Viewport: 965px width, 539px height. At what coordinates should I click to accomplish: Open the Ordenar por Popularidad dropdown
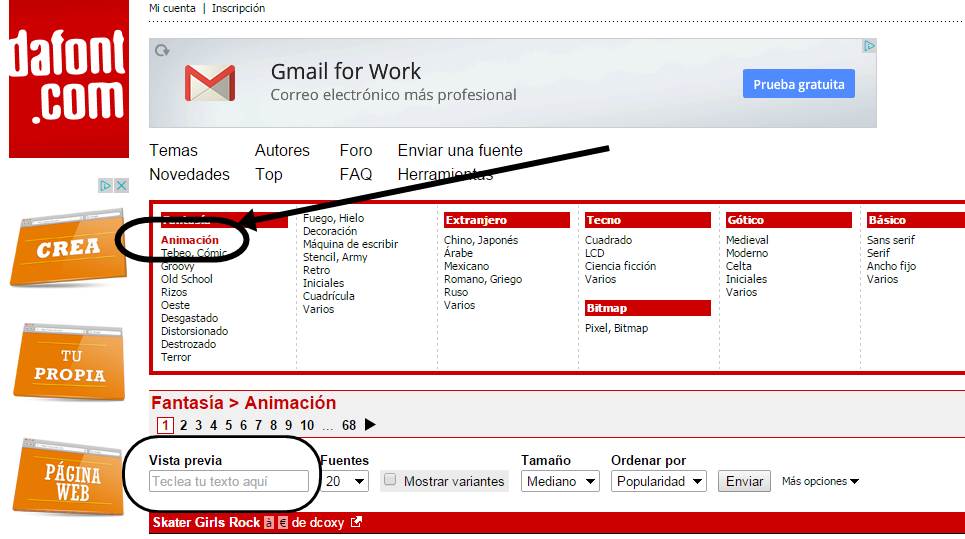659,481
